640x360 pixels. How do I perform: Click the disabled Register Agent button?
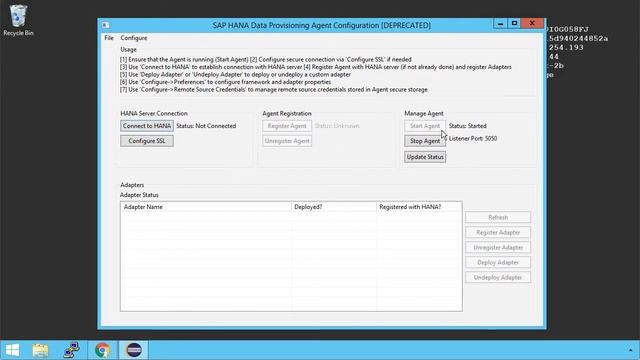287,126
